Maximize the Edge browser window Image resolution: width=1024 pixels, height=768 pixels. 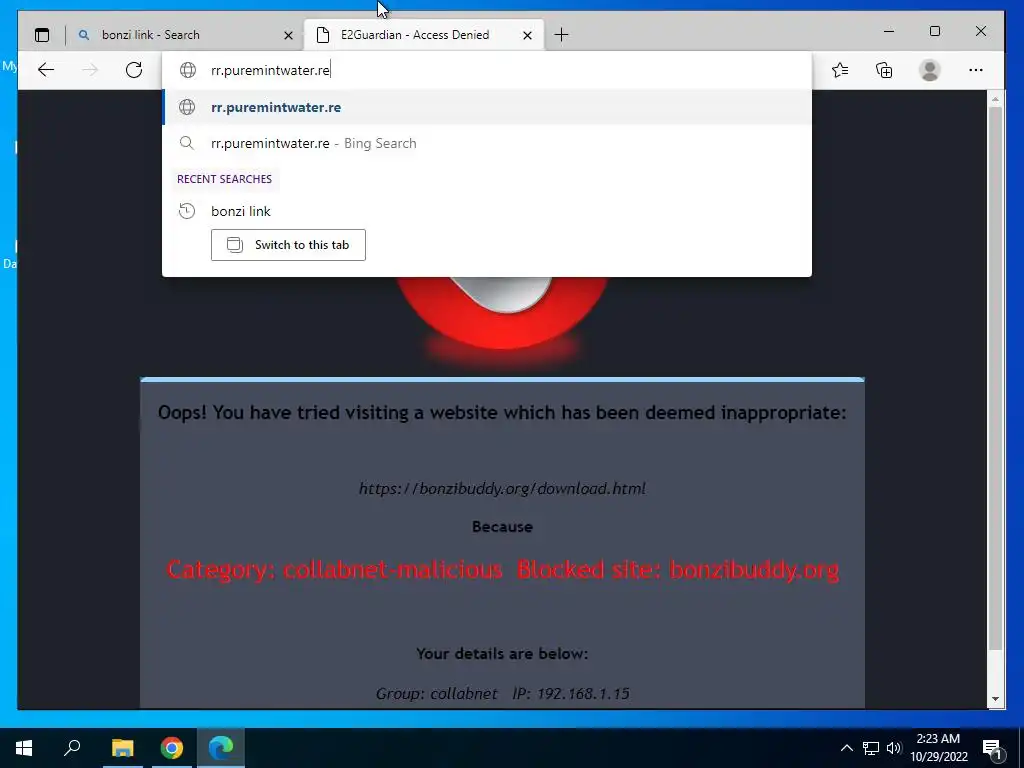tap(935, 31)
